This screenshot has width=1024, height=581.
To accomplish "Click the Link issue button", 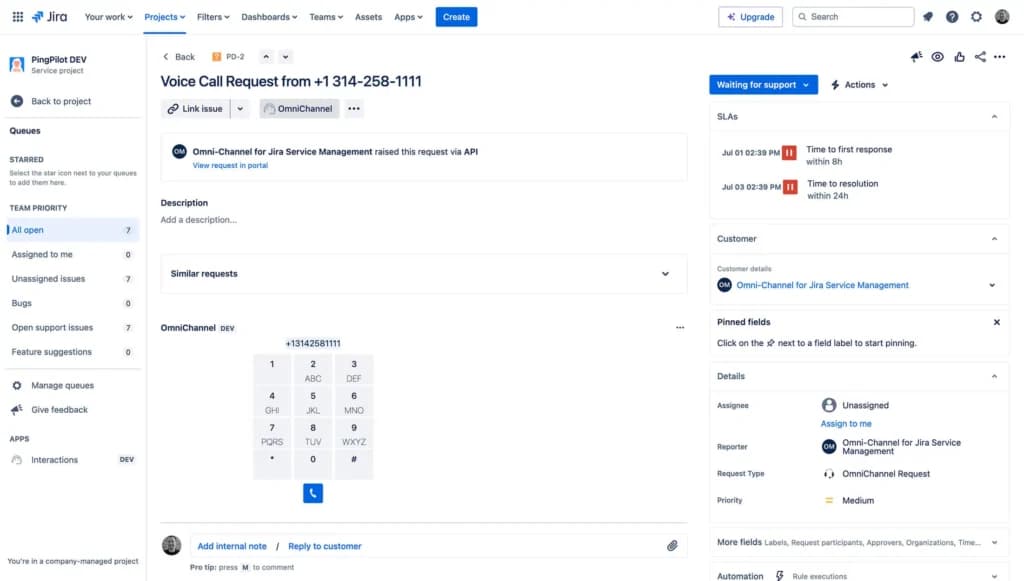I will tap(195, 109).
